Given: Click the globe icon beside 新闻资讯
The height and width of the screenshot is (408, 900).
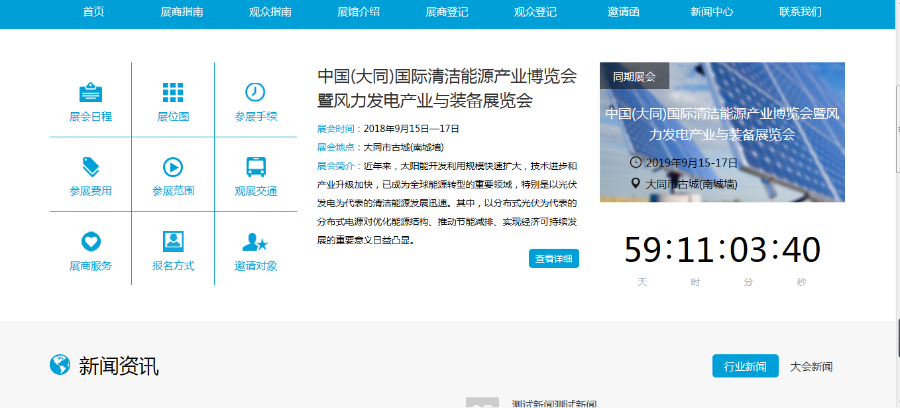Looking at the screenshot, I should click(60, 365).
